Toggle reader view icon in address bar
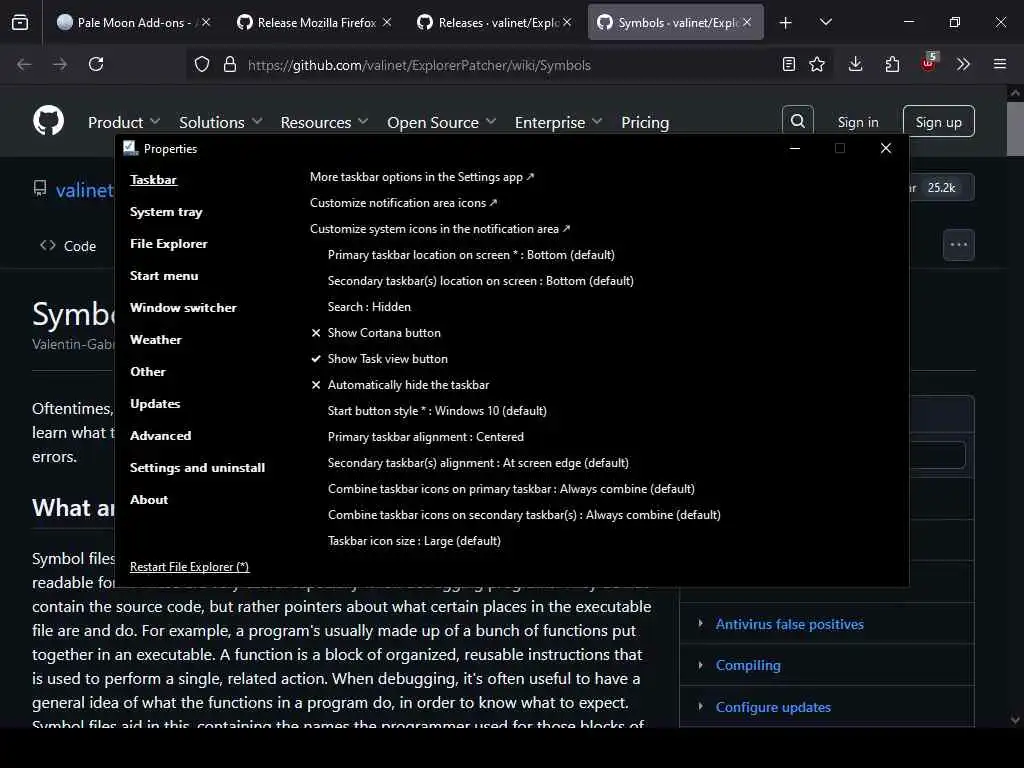1024x768 pixels. click(x=789, y=64)
